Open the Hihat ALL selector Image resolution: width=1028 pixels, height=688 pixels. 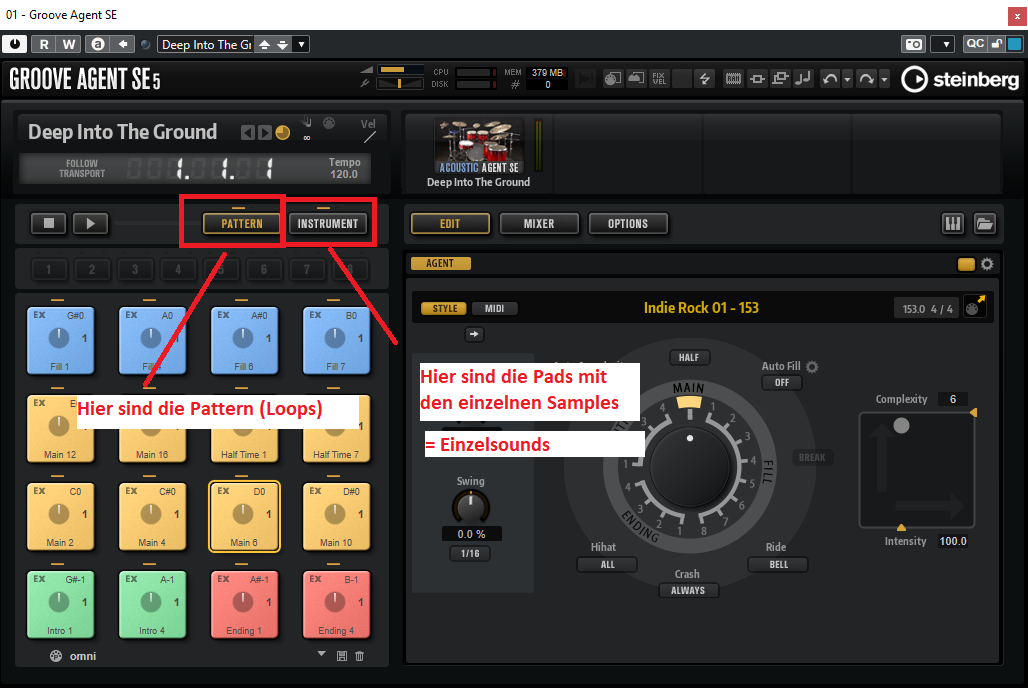click(x=607, y=565)
